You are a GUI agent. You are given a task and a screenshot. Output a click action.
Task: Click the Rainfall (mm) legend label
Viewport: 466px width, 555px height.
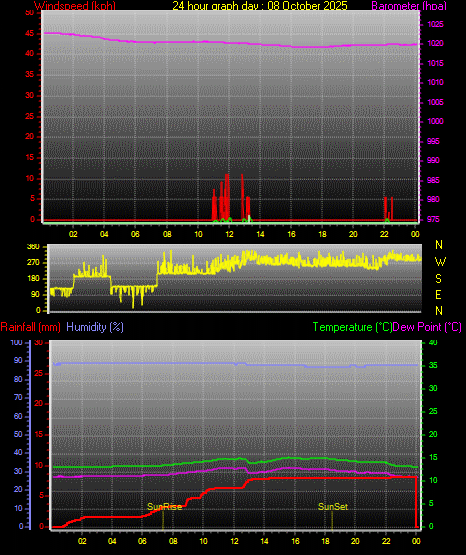coord(30,327)
